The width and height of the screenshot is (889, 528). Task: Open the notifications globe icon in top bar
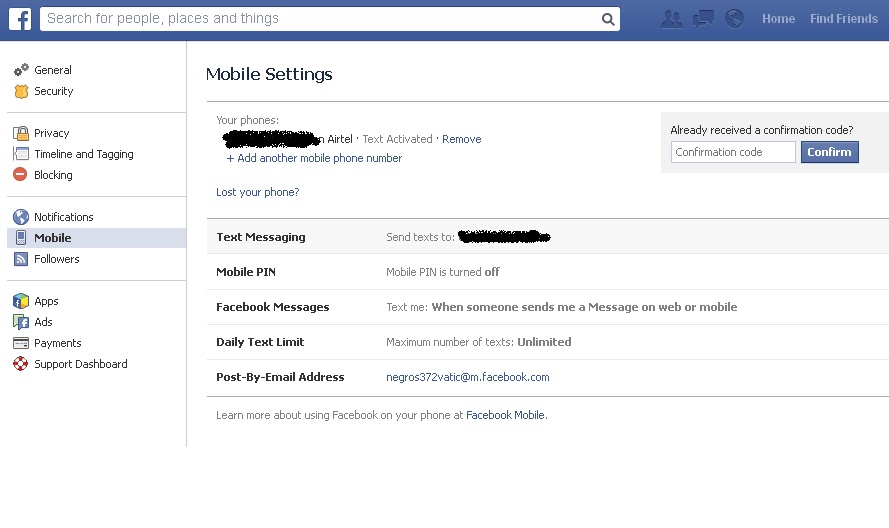734,19
